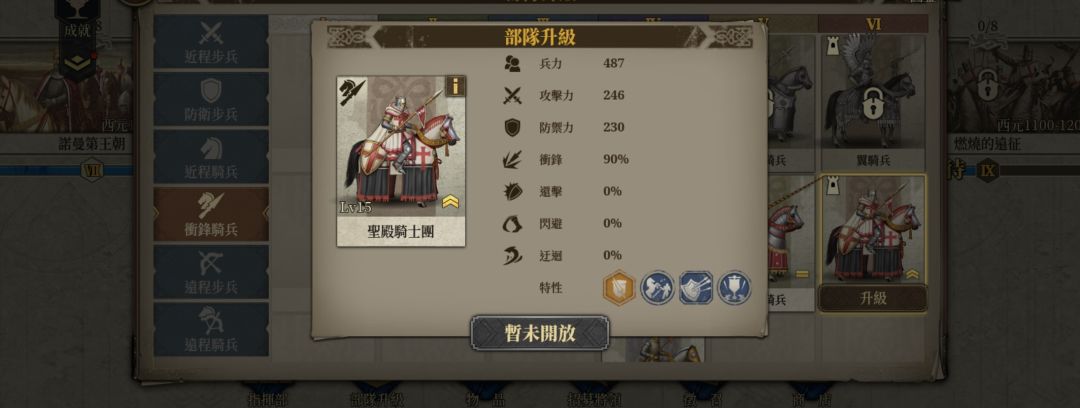Click the 攻擊力 crossed swords icon
This screenshot has height=408, width=1080.
click(512, 96)
